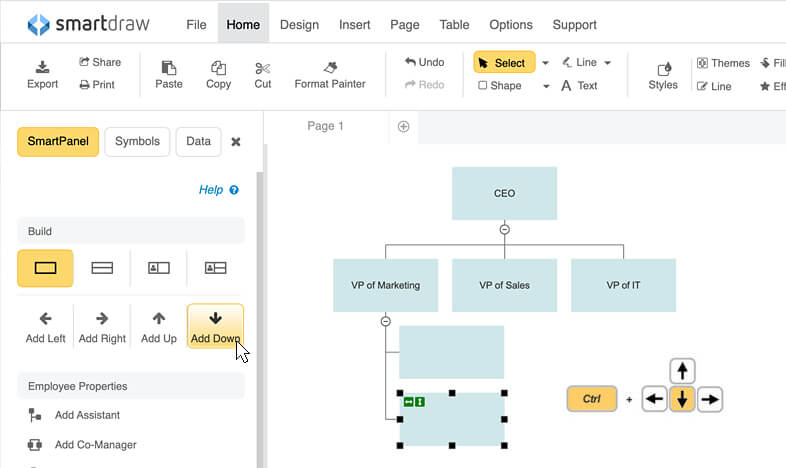Select the photo-left shape style
Screen dimensions: 786x468
pyautogui.click(x=159, y=268)
